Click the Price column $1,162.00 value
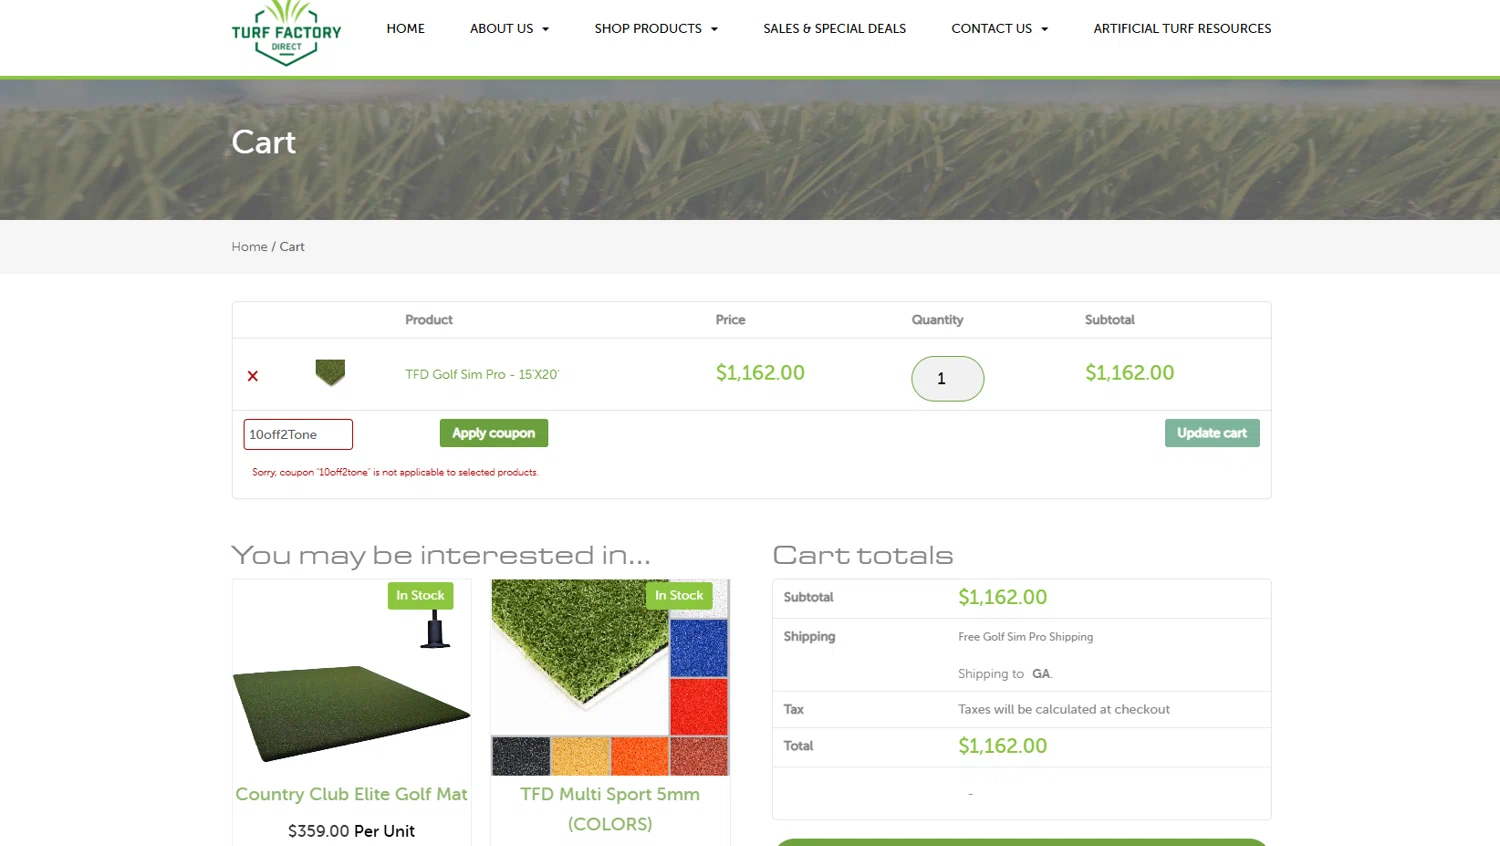Viewport: 1500px width, 846px height. coord(760,373)
